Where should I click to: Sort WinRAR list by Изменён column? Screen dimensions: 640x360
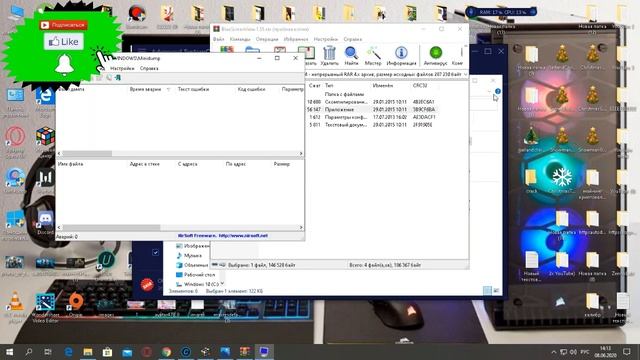click(x=383, y=86)
